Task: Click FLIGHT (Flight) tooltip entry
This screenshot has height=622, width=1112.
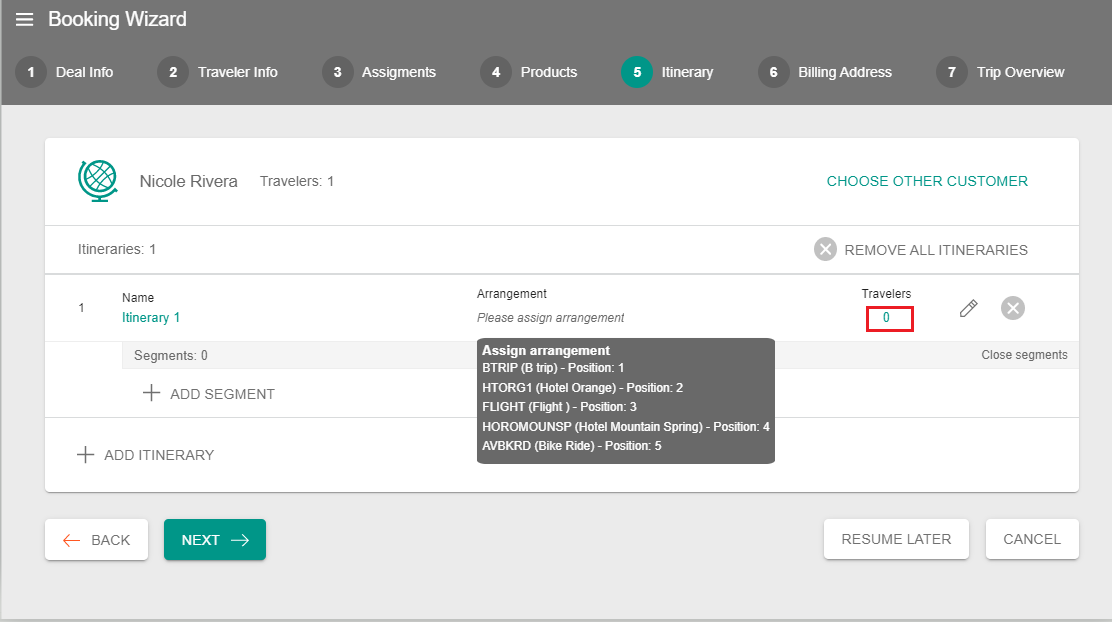Action: (559, 406)
